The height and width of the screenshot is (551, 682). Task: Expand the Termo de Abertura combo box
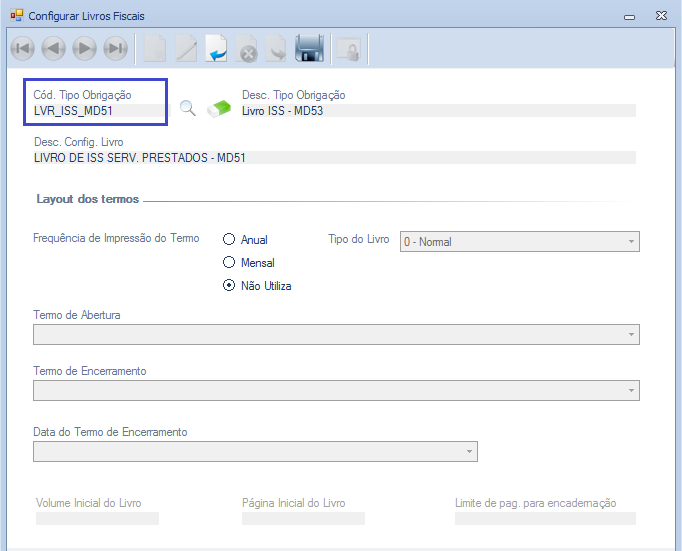tap(336, 334)
